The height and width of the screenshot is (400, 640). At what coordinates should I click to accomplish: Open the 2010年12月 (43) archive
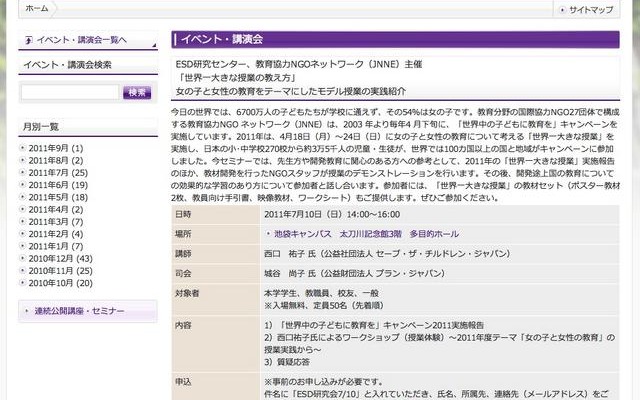point(60,258)
